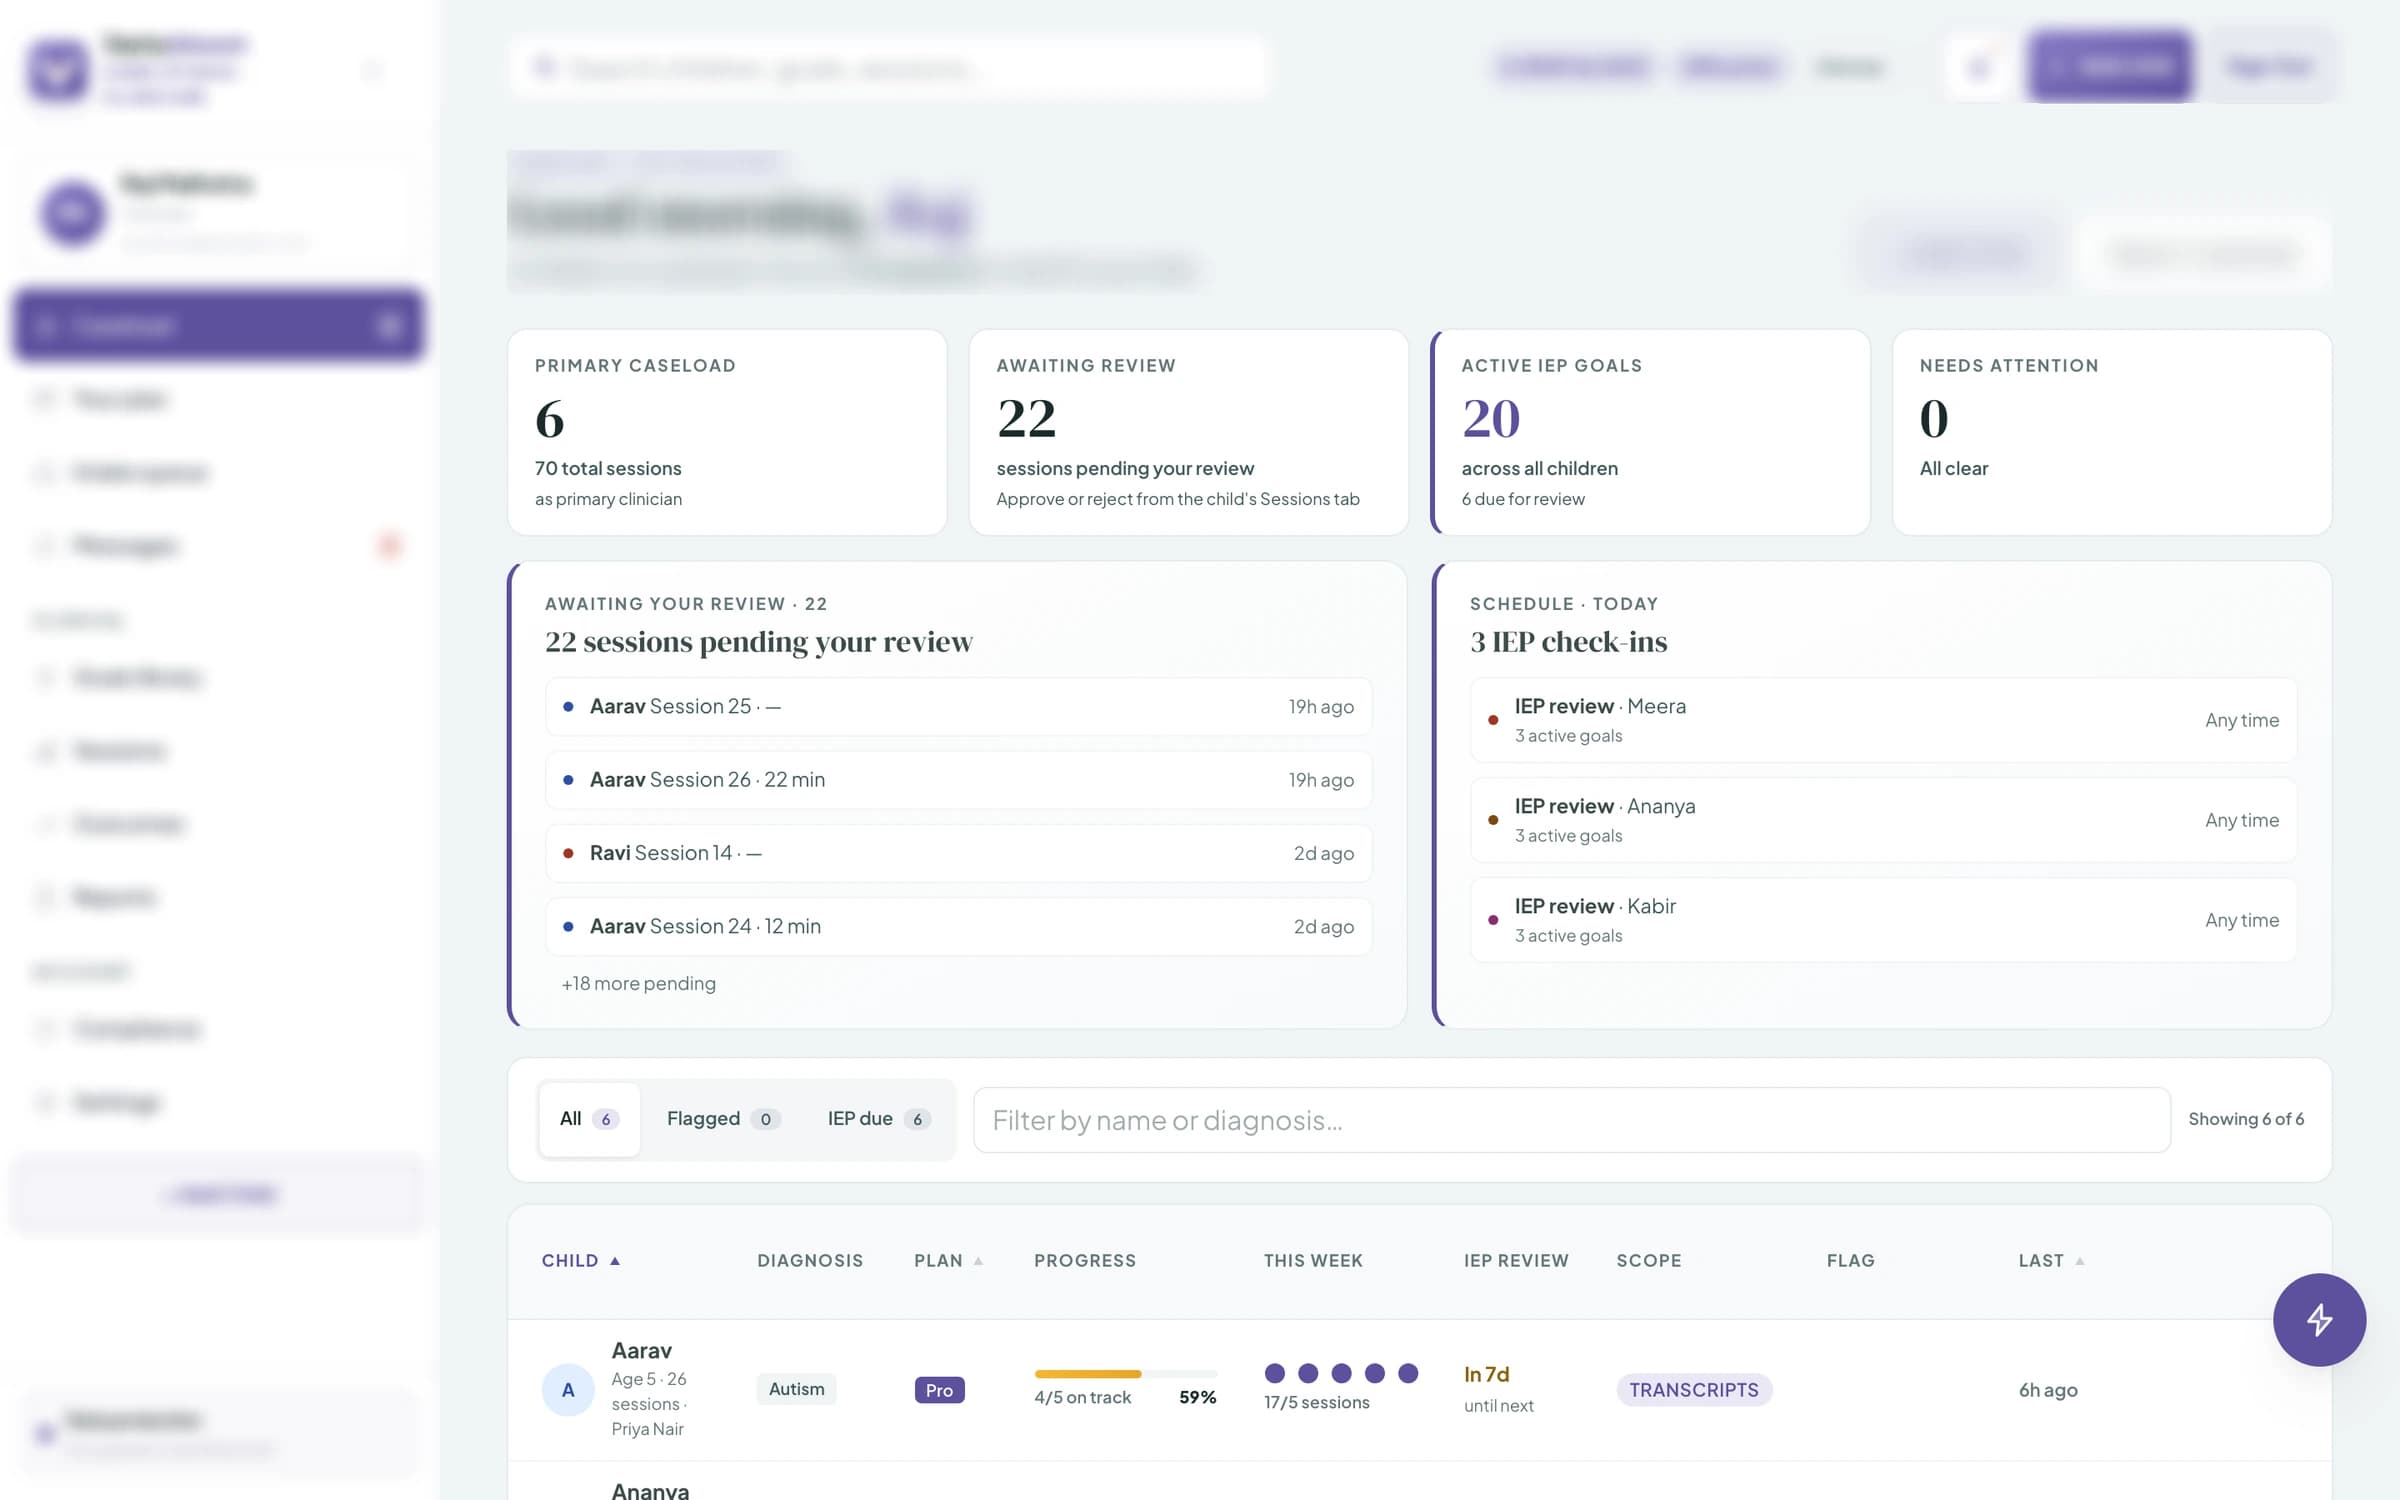Open the IEP review check-in for Meera
Image resolution: width=2400 pixels, height=1500 pixels.
pos(1883,720)
